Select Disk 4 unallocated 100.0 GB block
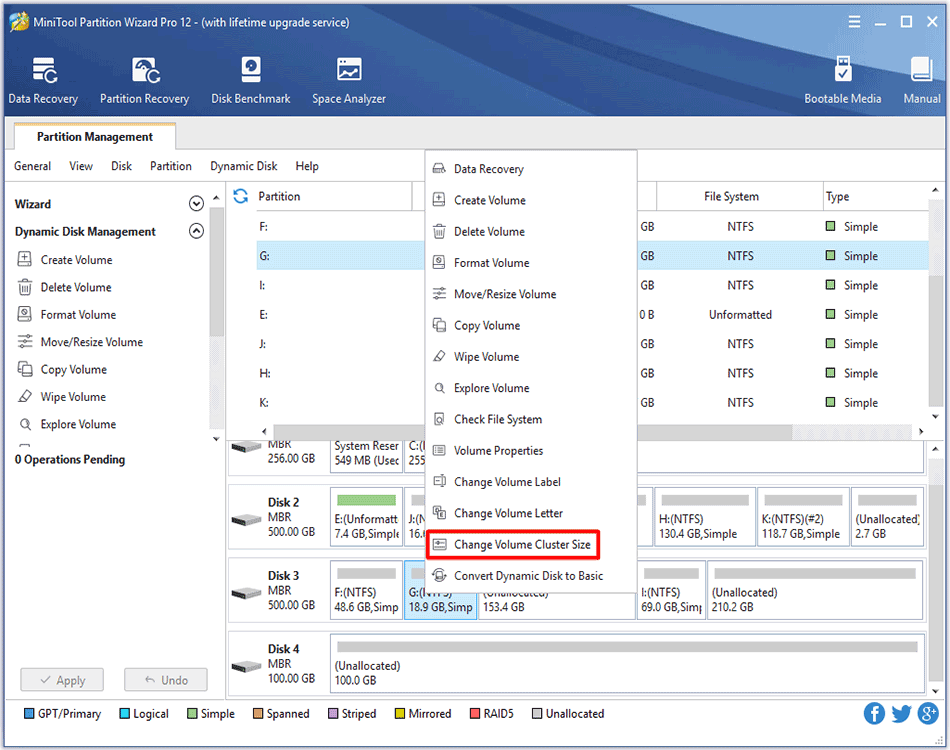This screenshot has height=750, width=950. [624, 664]
